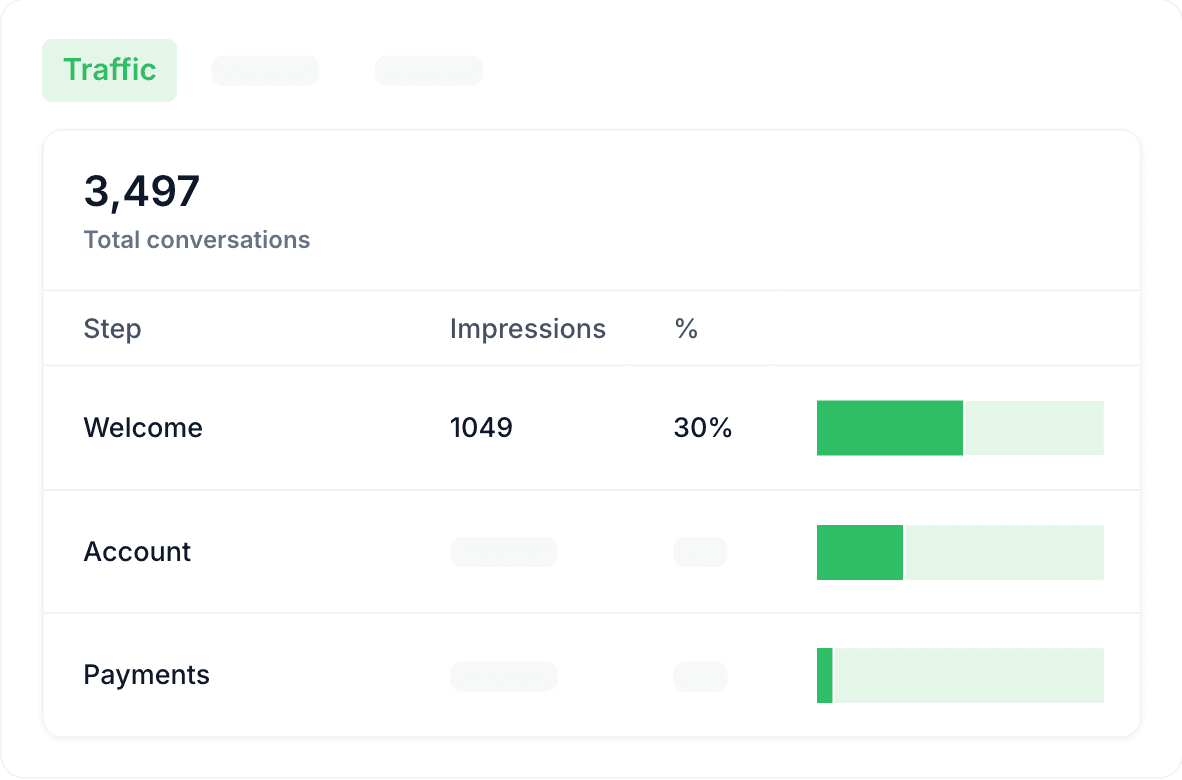Open the Welcome step row
This screenshot has width=1182, height=780.
pos(143,428)
